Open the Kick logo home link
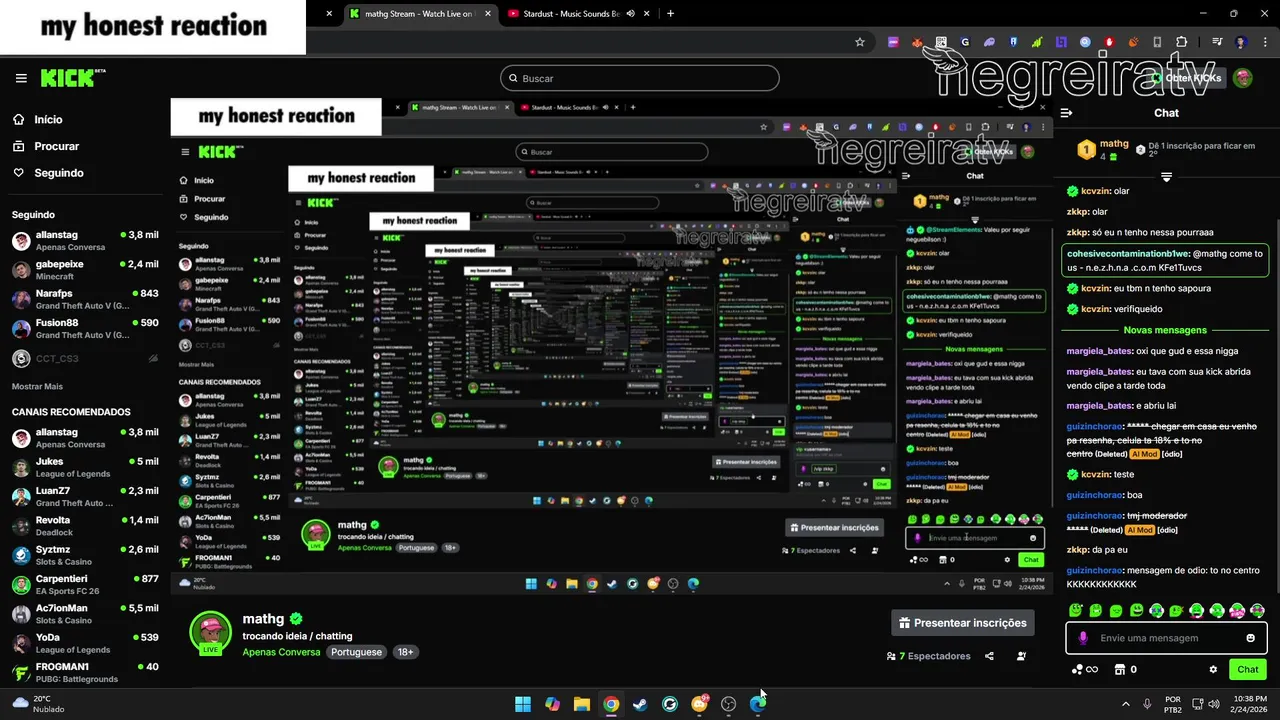The height and width of the screenshot is (720, 1280). click(72, 78)
